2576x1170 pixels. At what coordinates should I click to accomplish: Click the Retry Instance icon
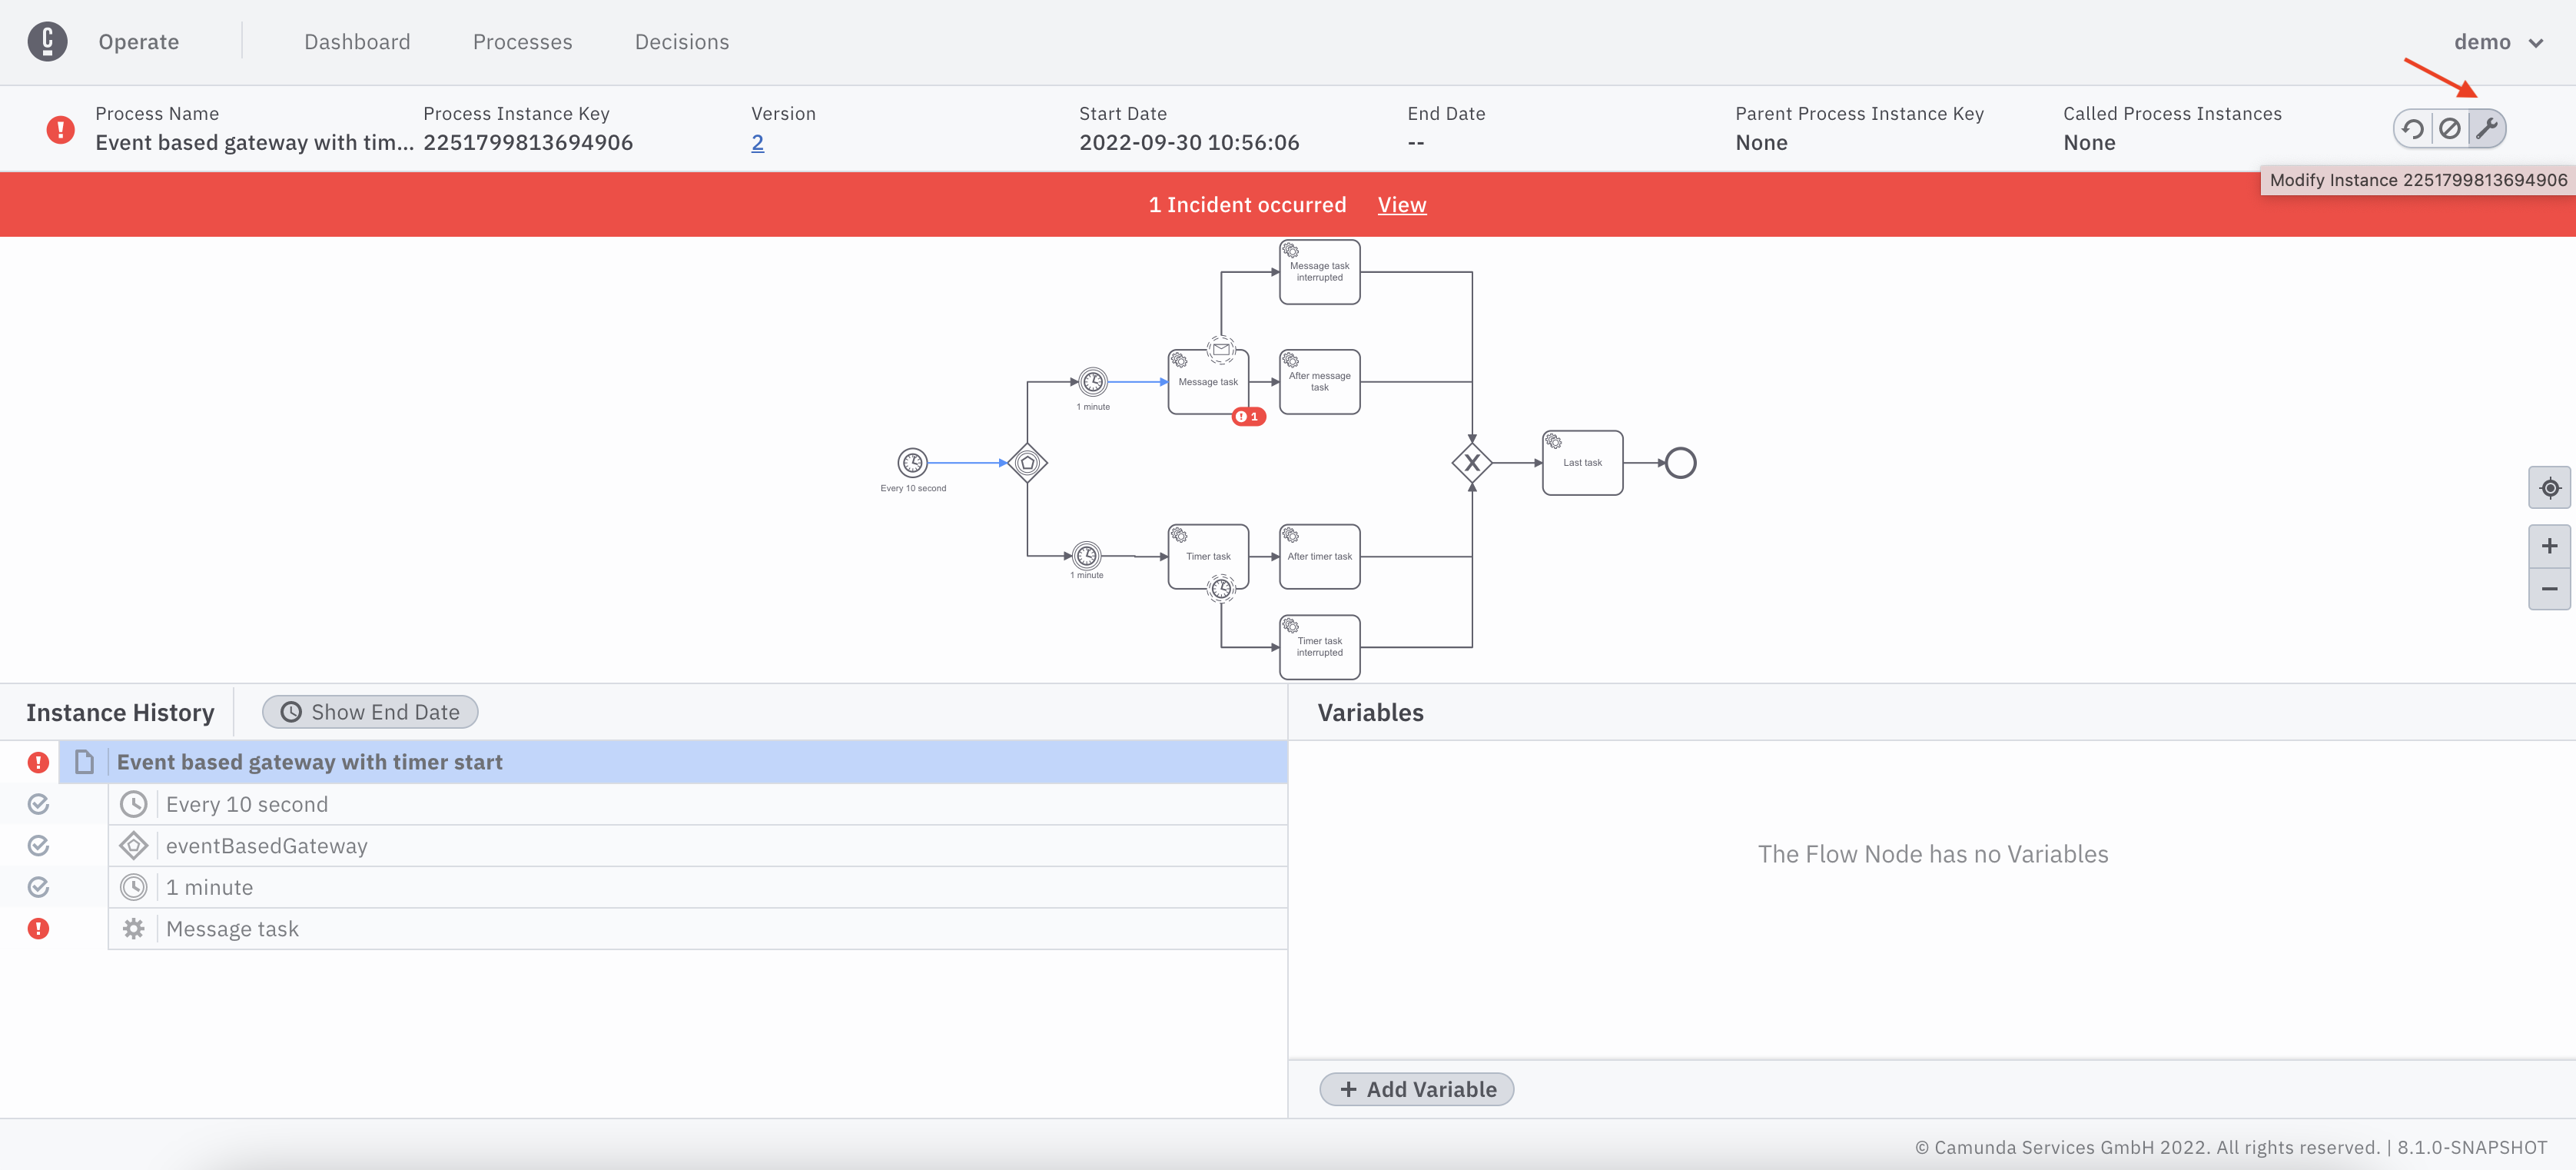click(x=2413, y=128)
